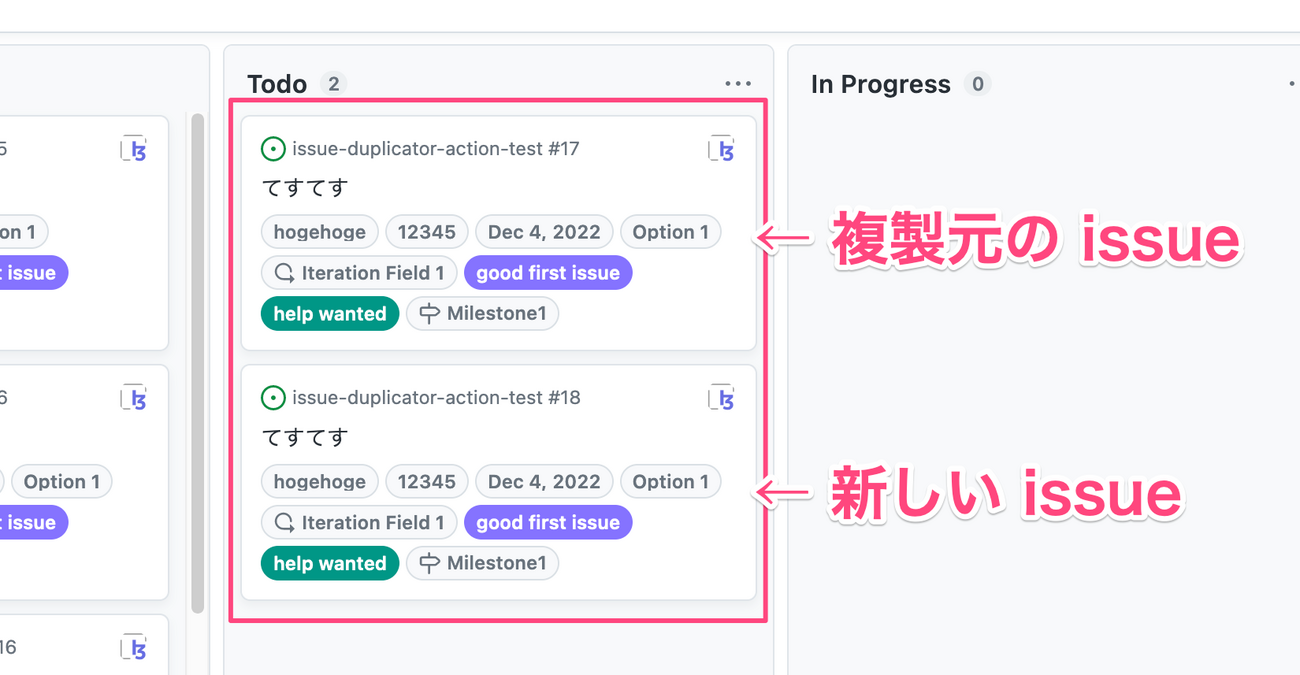Click the hogehoge field pill on issue #17

[x=320, y=232]
